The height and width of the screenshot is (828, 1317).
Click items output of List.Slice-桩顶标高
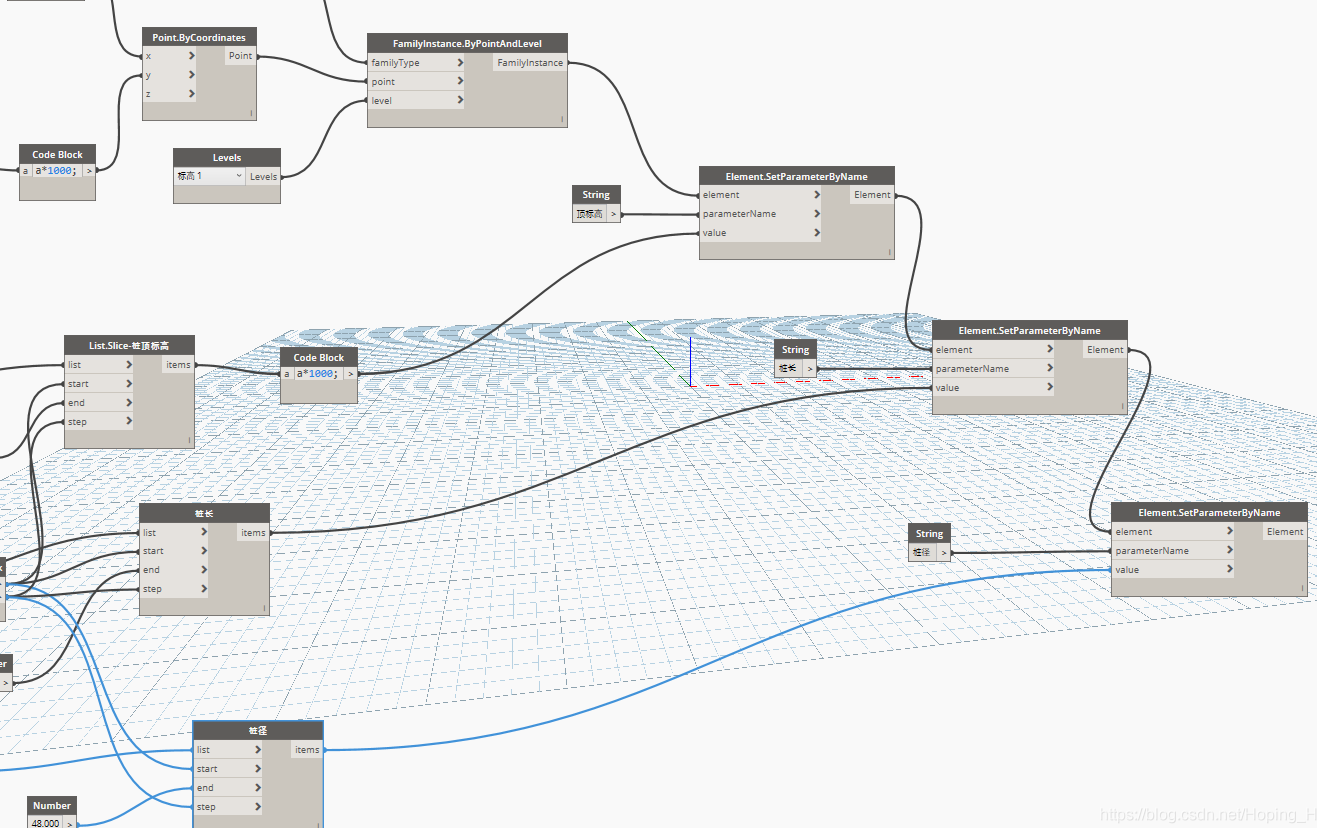pyautogui.click(x=178, y=365)
